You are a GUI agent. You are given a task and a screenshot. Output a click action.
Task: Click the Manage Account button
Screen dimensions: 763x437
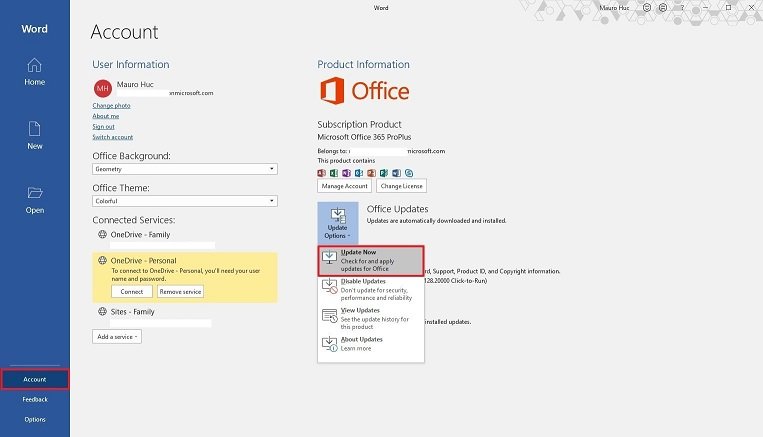tap(344, 186)
